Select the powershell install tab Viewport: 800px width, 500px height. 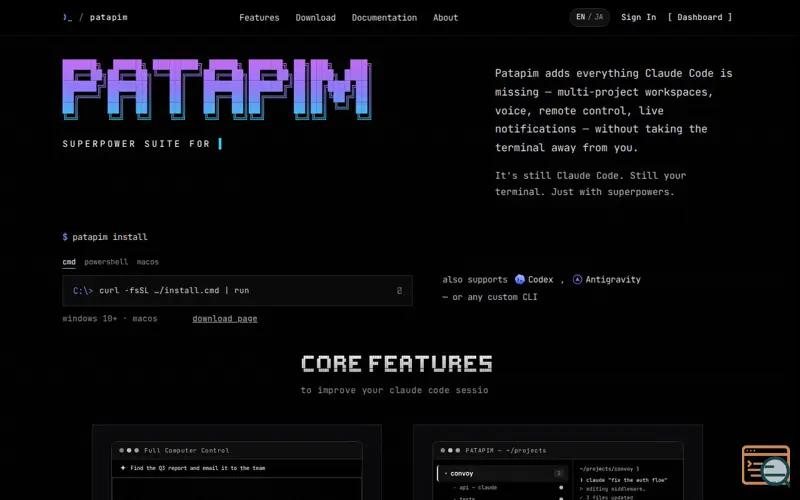tap(106, 262)
